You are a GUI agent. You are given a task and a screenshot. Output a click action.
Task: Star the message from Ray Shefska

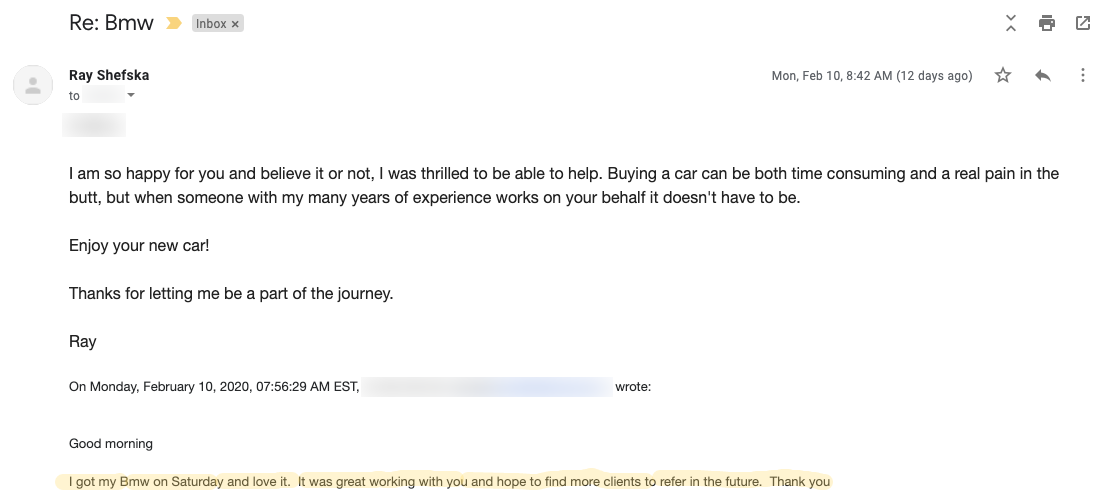[1003, 76]
